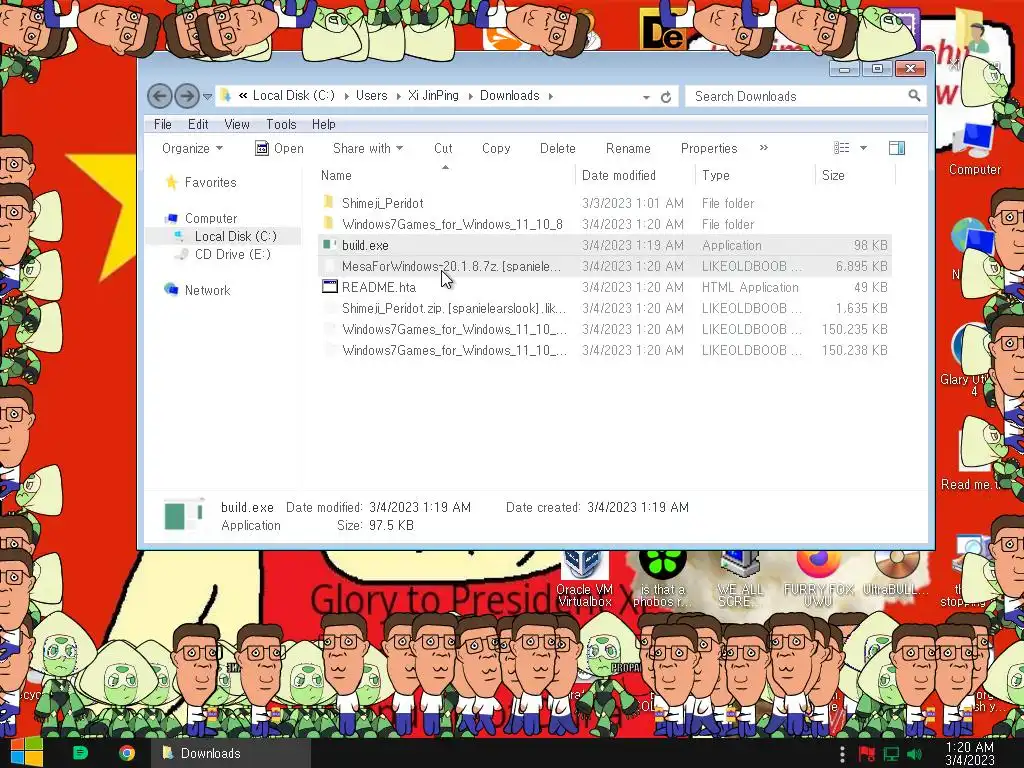Click Delete in the toolbar
Viewport: 1024px width, 768px height.
tap(558, 148)
